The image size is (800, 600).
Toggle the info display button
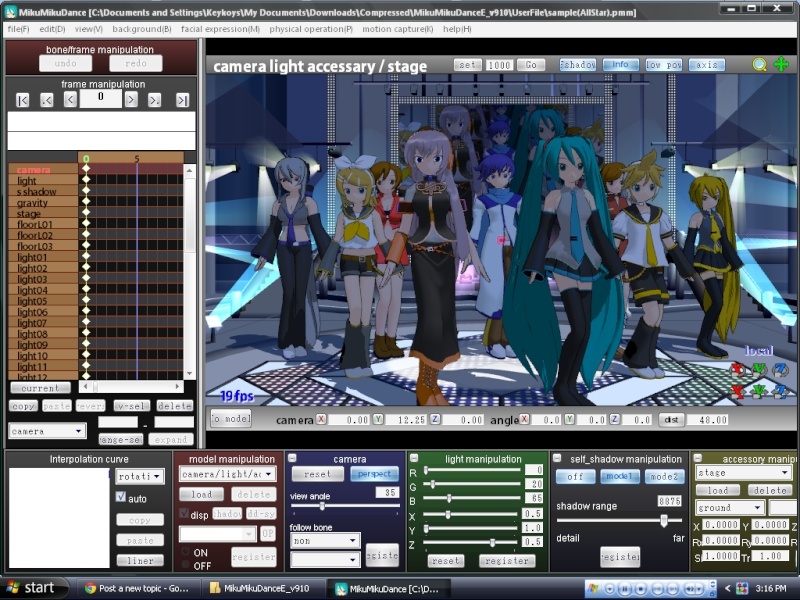point(620,65)
